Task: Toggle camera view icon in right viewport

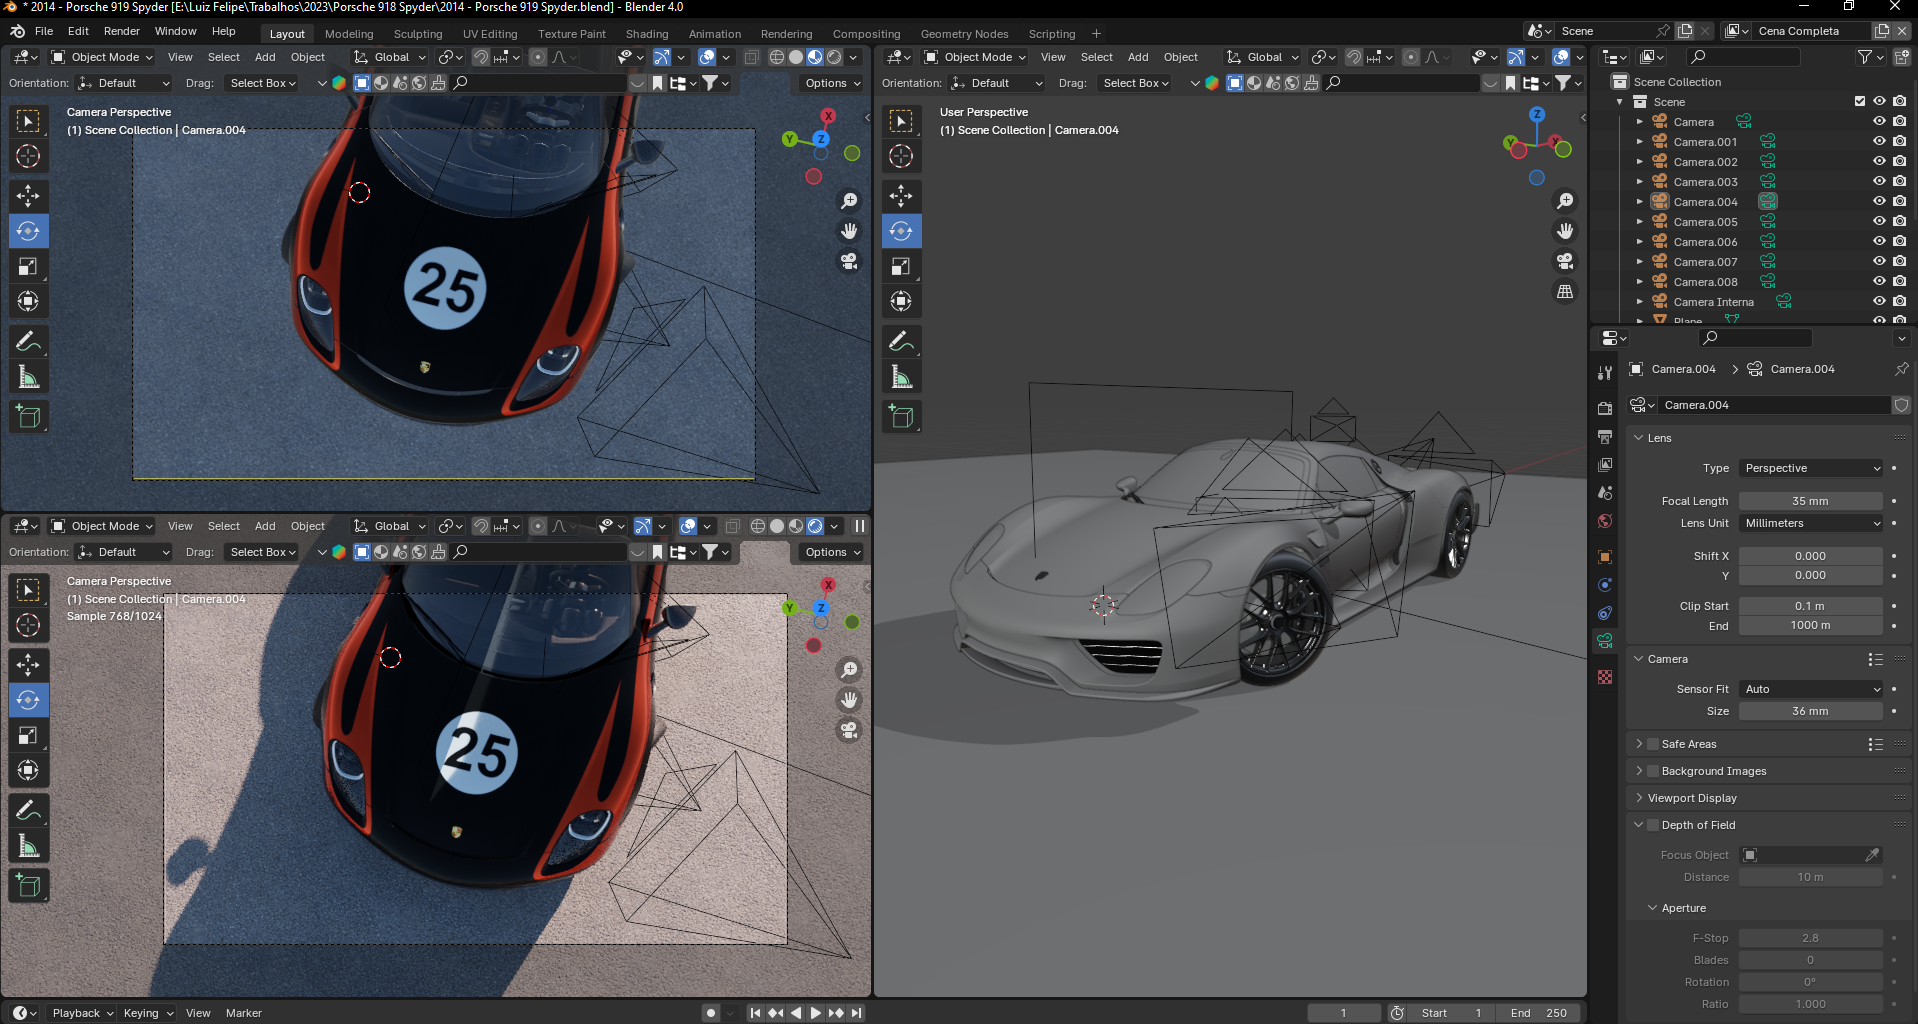Action: (1565, 261)
